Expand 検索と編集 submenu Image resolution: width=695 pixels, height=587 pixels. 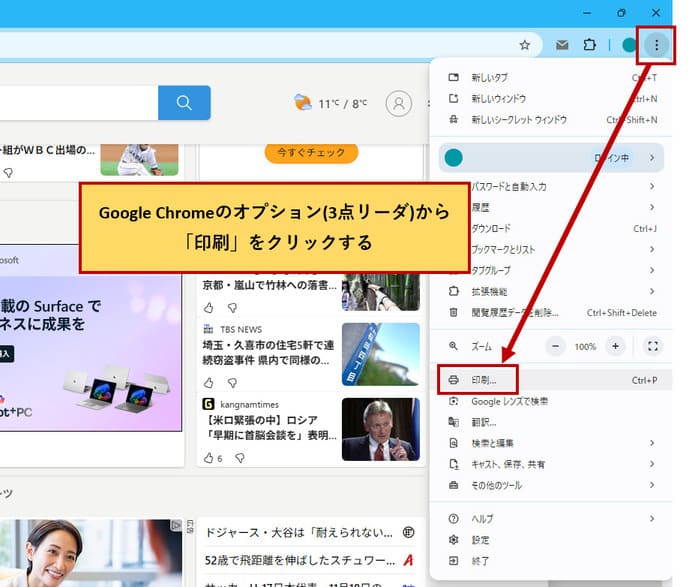point(552,443)
